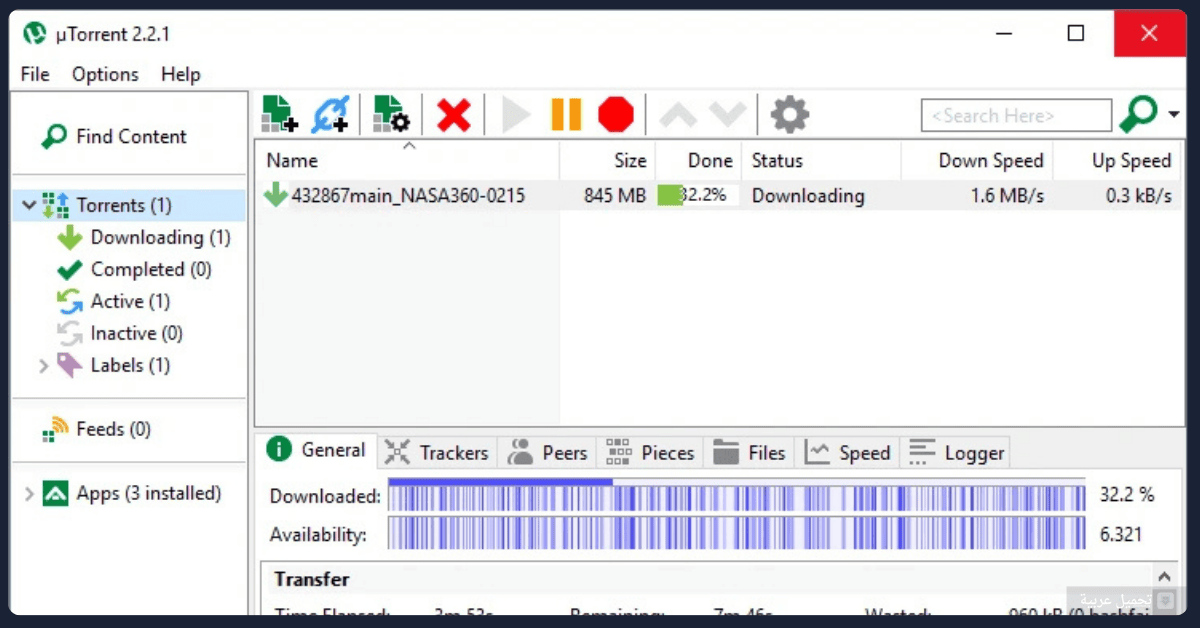This screenshot has height=628, width=1200.
Task: Switch to the Pieces tab
Action: tap(650, 453)
